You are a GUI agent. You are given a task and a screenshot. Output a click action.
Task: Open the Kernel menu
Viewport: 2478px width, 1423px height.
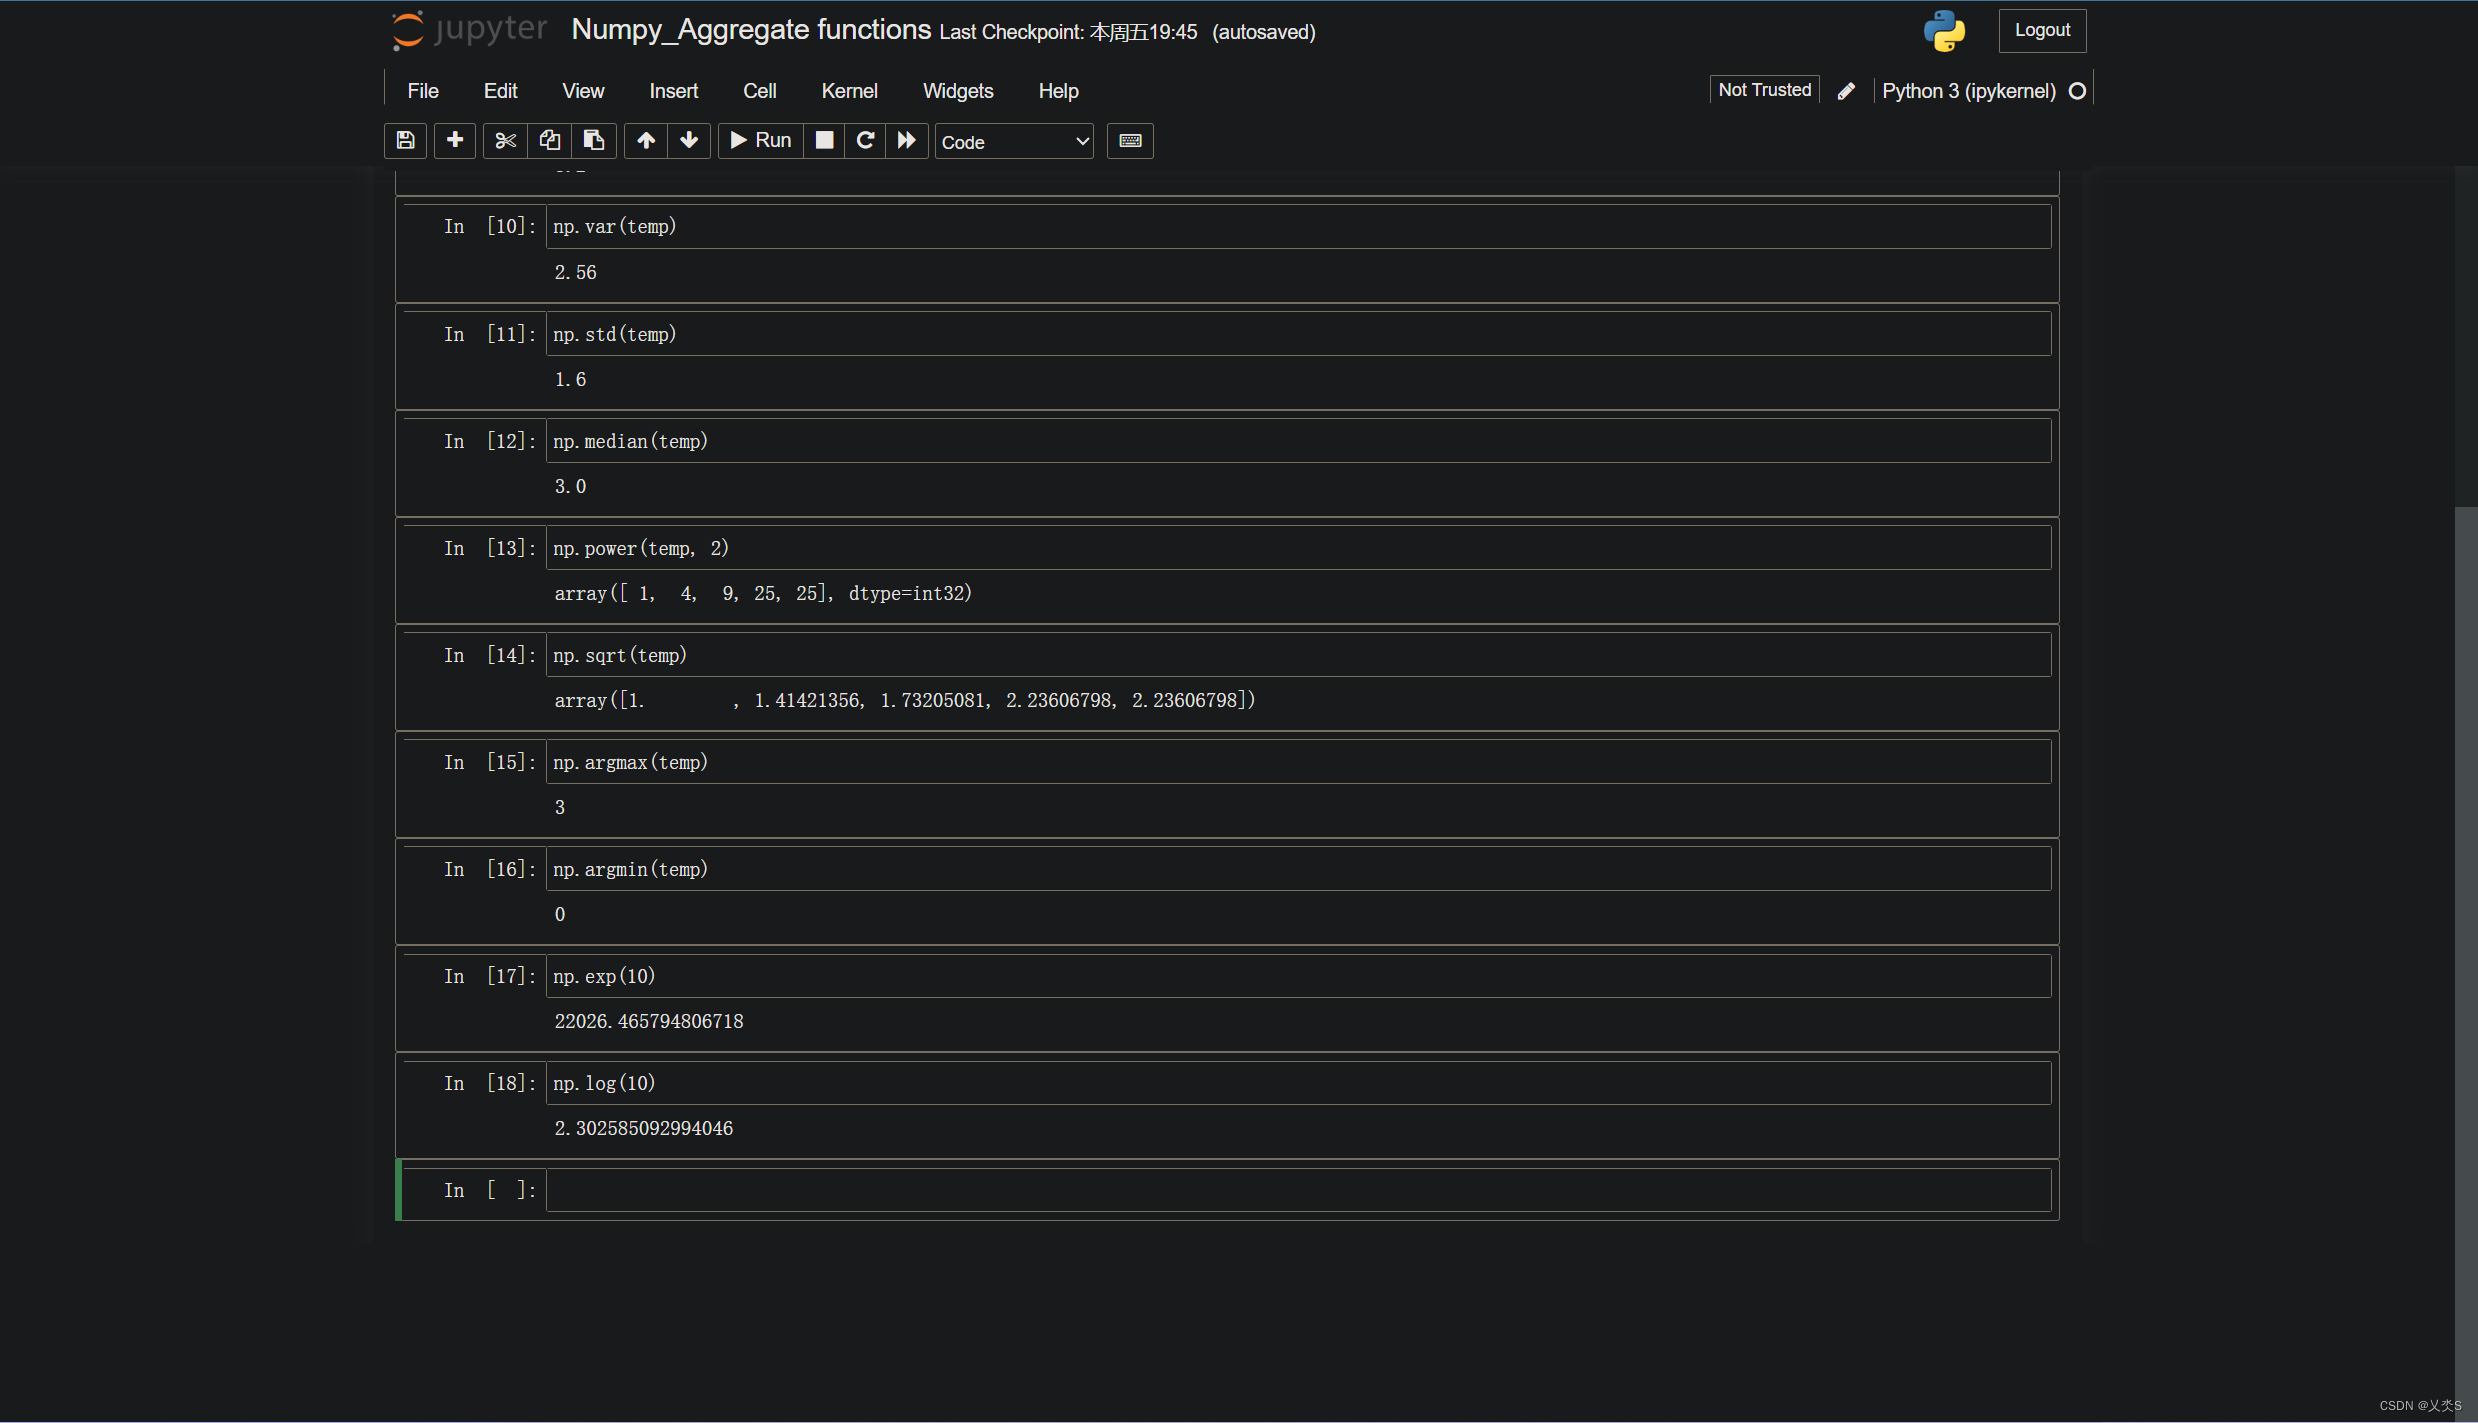click(849, 91)
